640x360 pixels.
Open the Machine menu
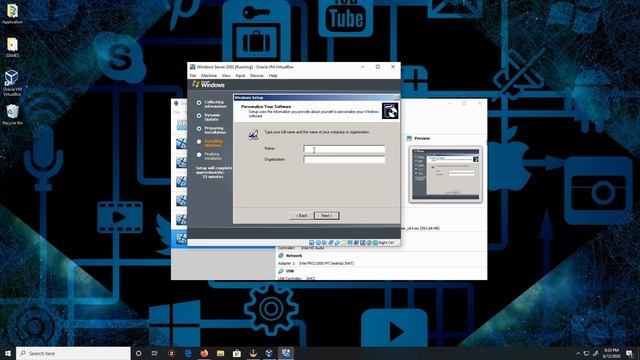209,76
